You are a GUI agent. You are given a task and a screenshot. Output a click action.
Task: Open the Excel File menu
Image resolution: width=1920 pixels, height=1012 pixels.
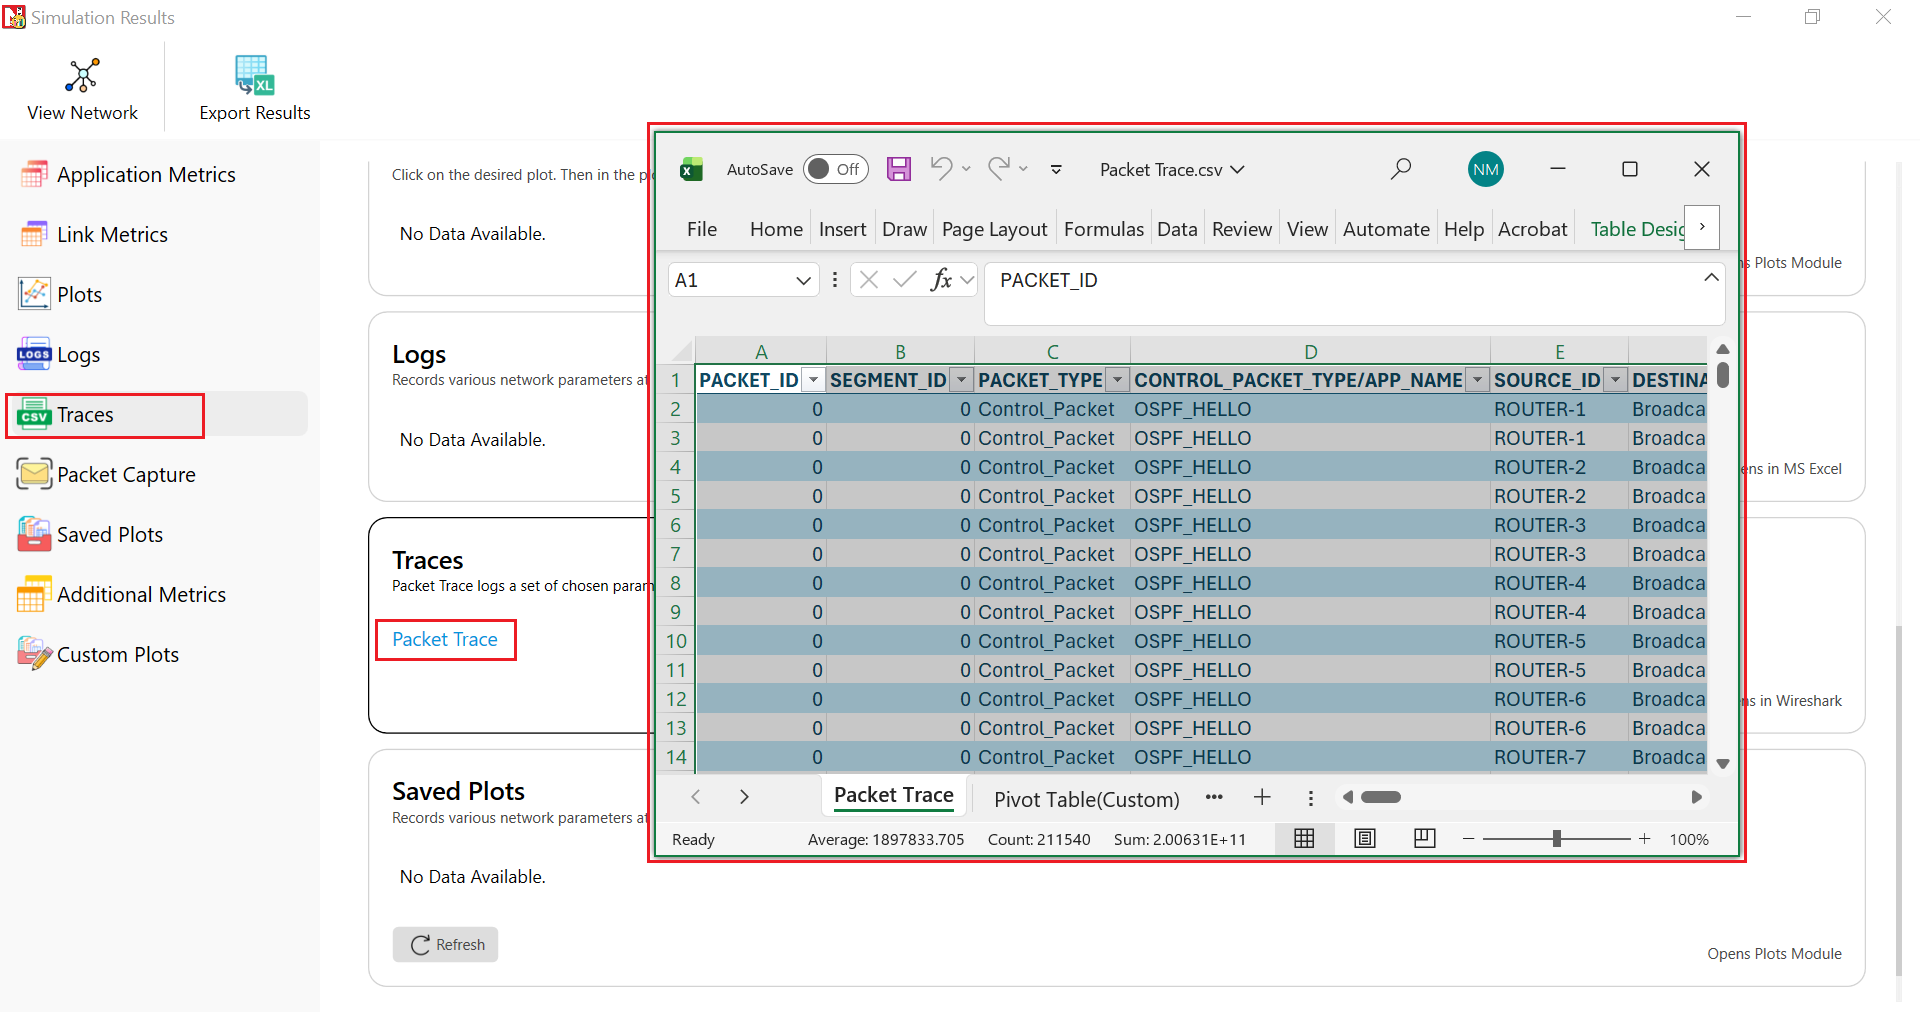(702, 229)
